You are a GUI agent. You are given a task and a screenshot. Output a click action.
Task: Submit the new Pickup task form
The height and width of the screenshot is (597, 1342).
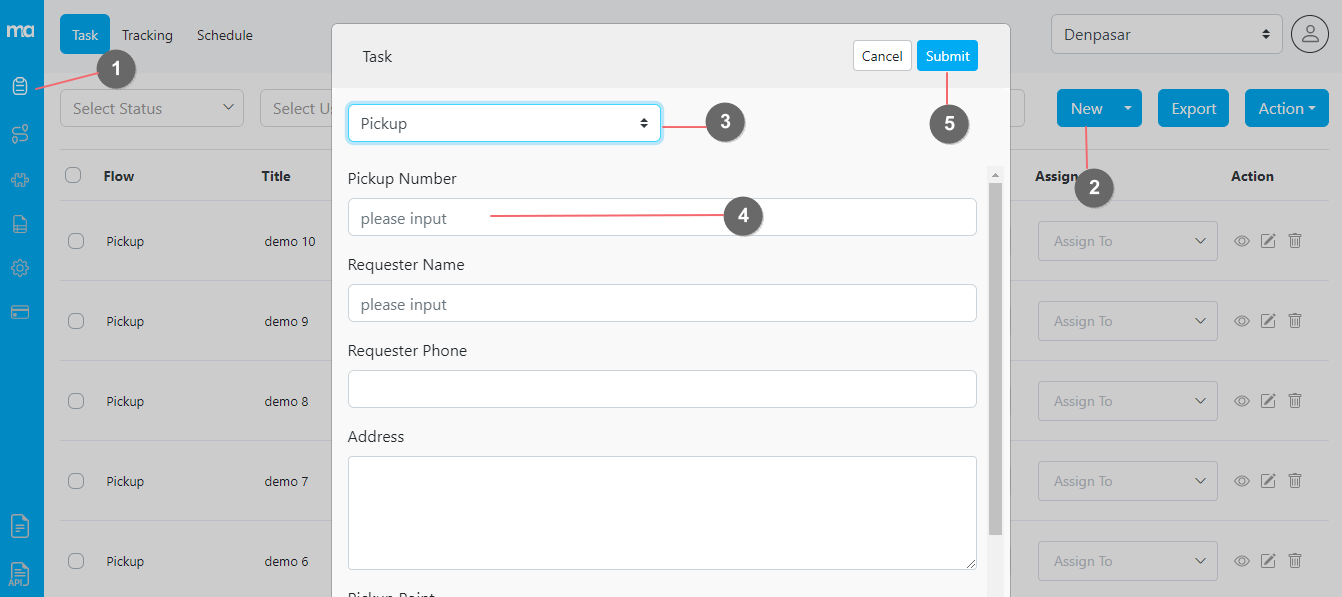point(946,55)
